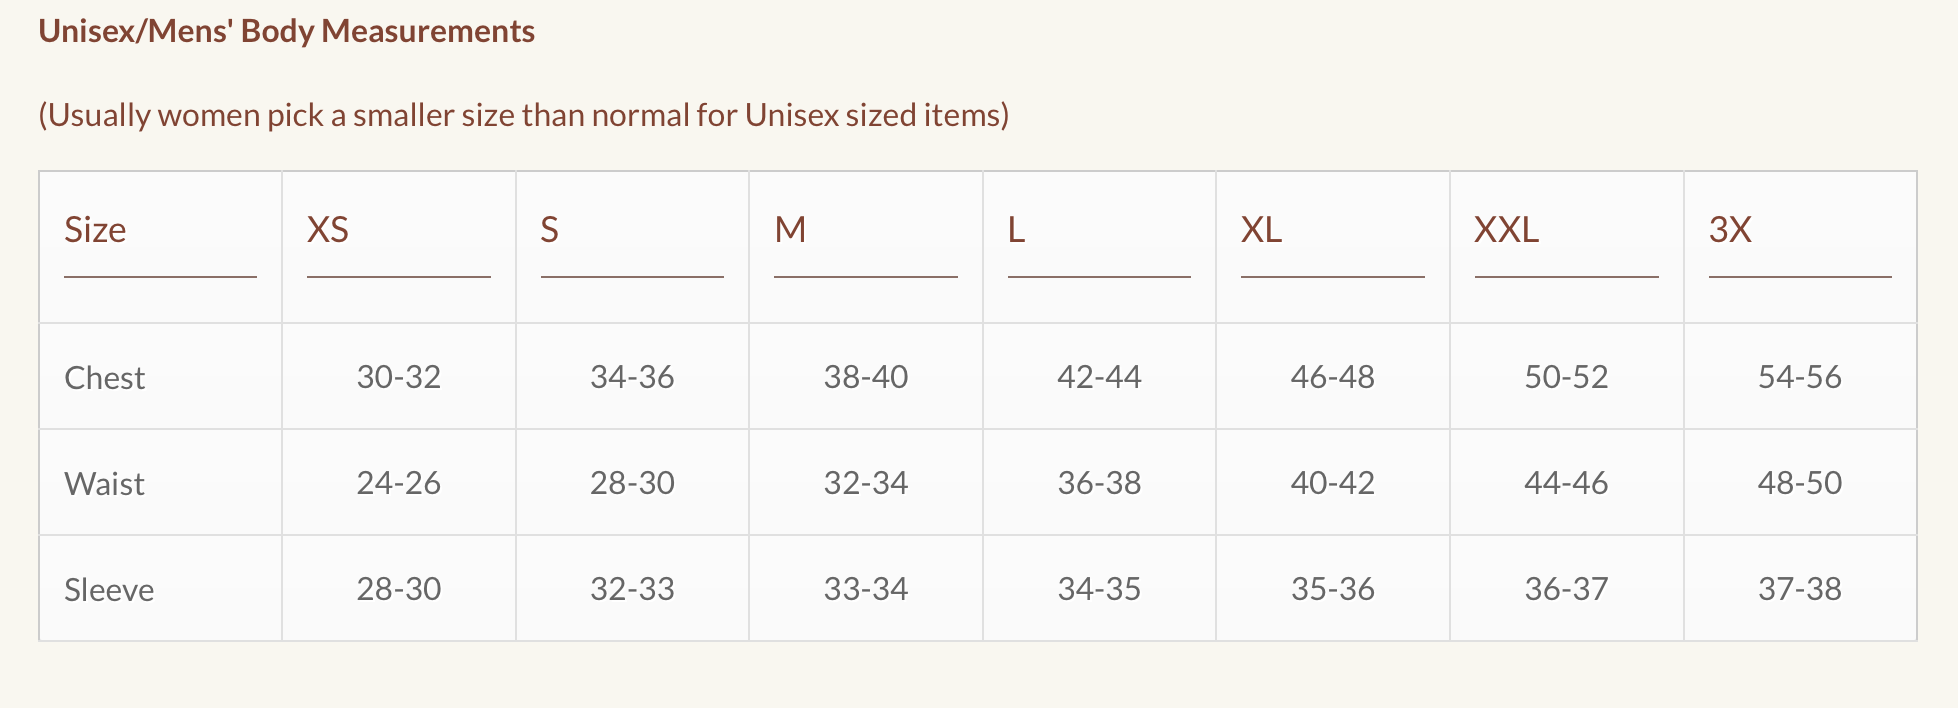This screenshot has width=1958, height=708.
Task: Click the Chest row label
Action: point(104,378)
